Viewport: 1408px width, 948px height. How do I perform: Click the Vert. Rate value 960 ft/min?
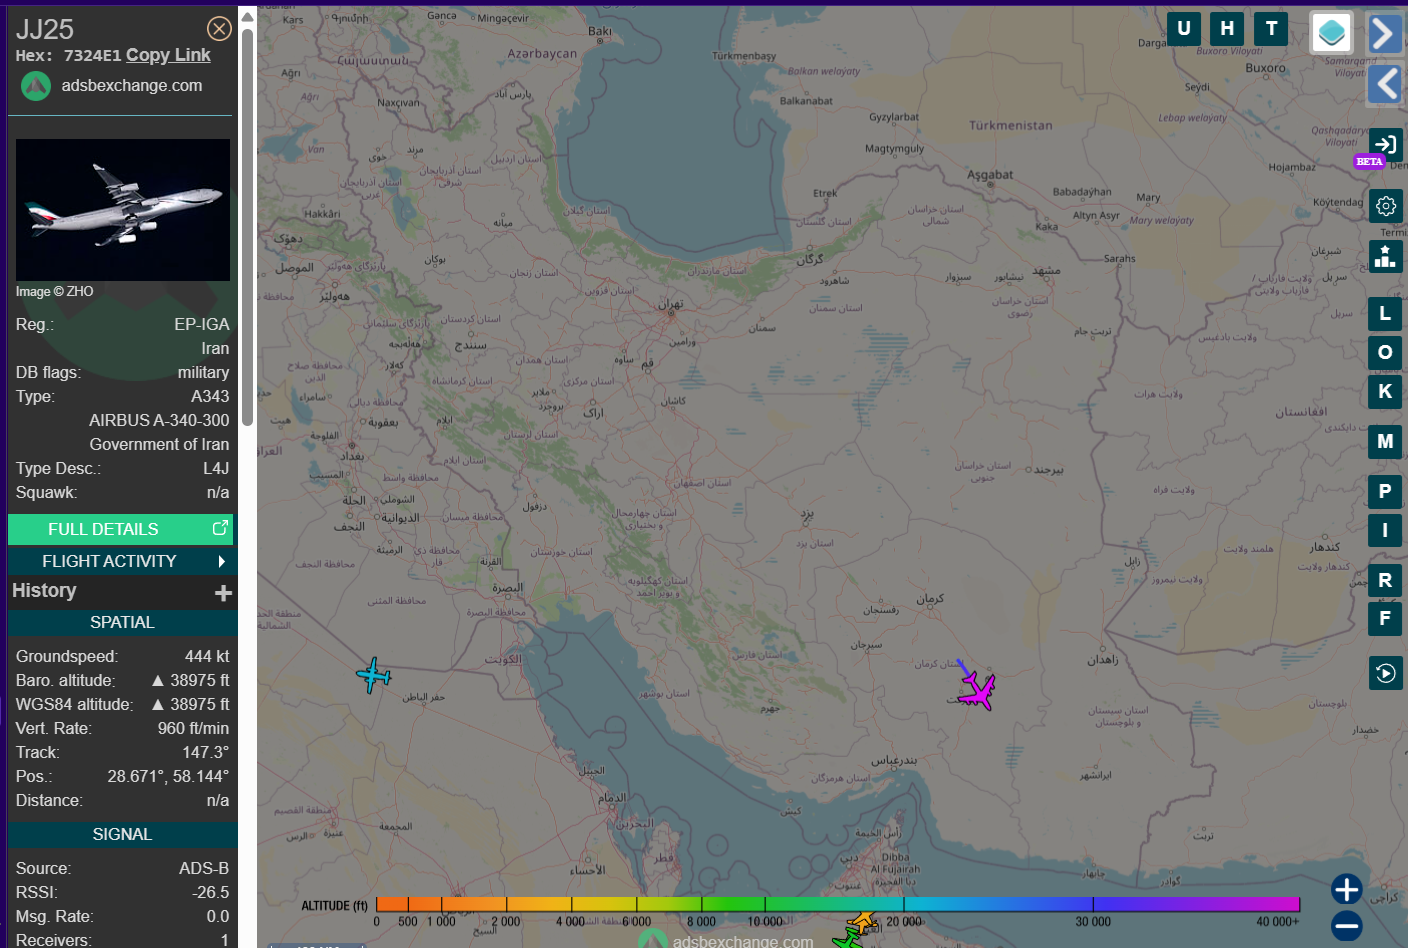(x=193, y=728)
